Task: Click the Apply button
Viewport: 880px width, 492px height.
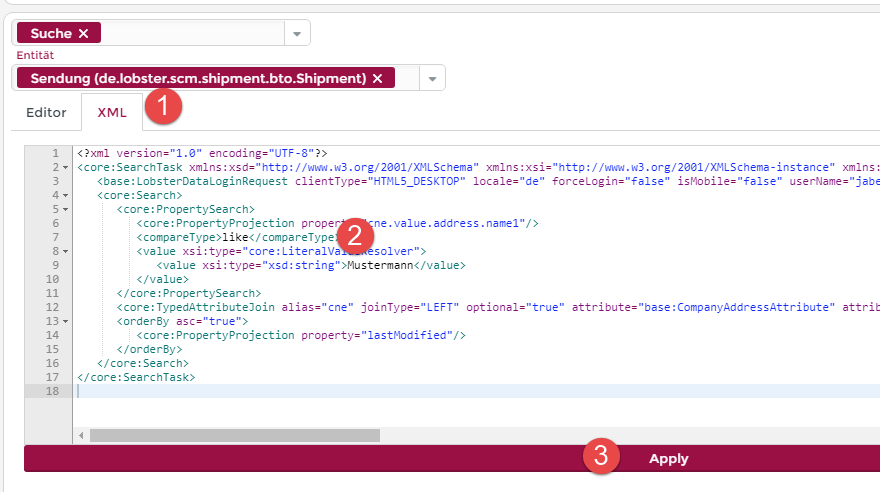Action: pyautogui.click(x=668, y=458)
